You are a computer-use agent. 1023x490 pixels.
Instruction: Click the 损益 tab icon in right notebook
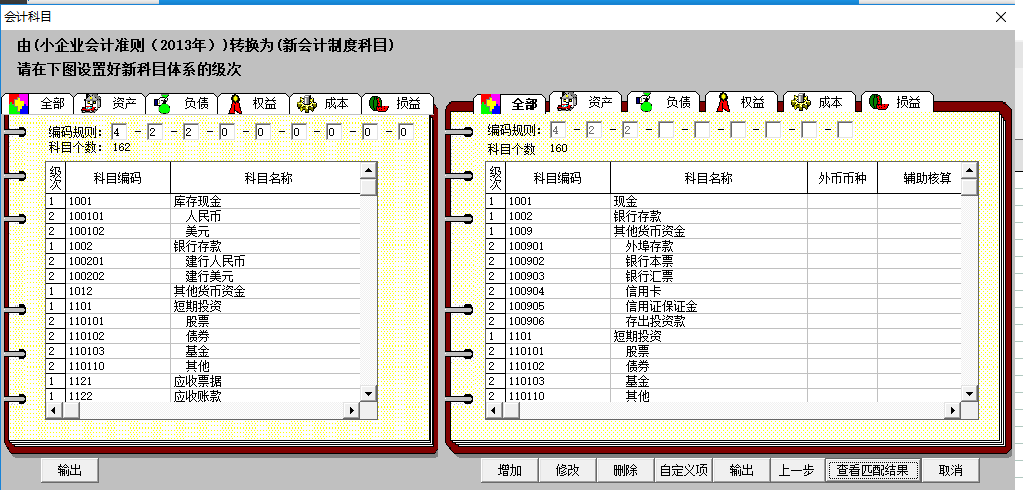pos(879,102)
